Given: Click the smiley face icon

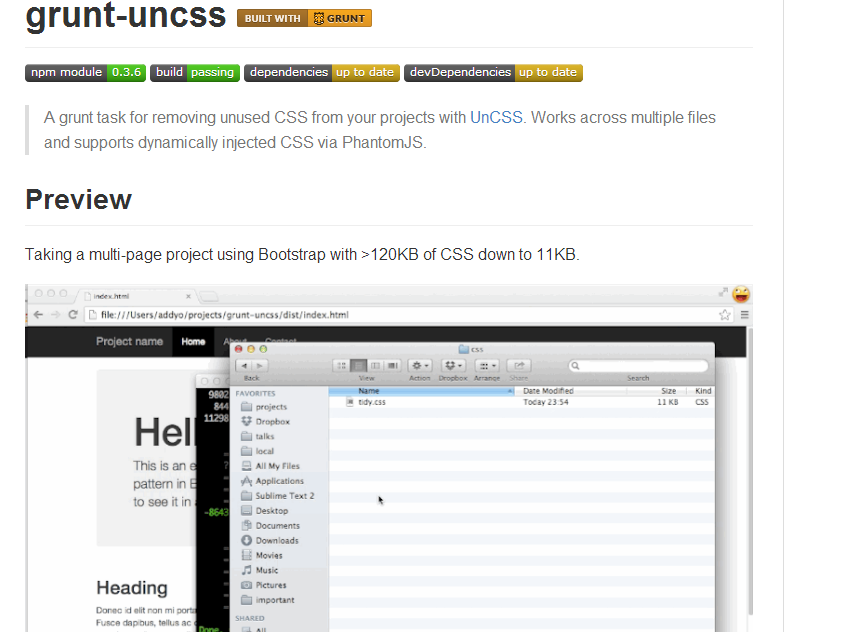Looking at the screenshot, I should 741,294.
